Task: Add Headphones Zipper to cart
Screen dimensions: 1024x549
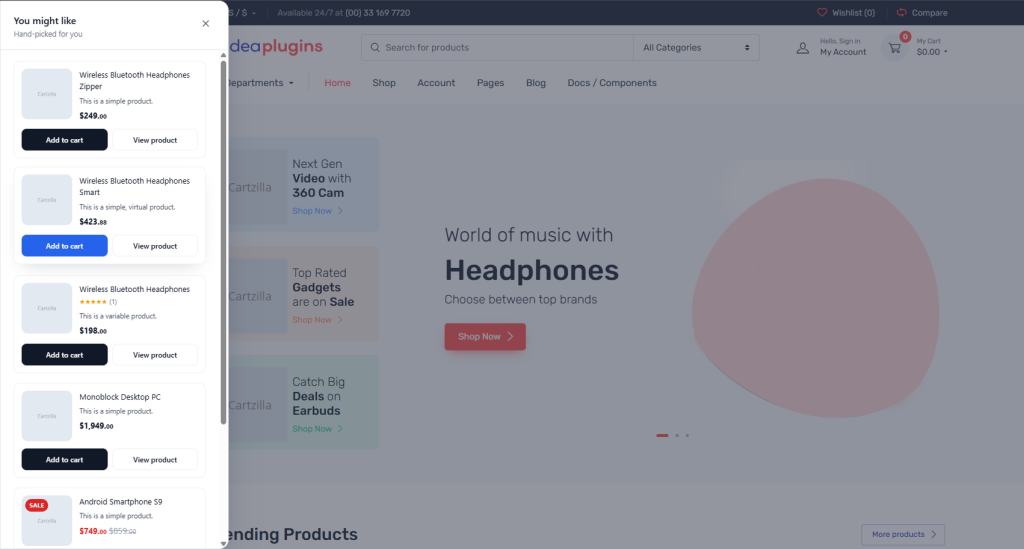Action: 65,140
